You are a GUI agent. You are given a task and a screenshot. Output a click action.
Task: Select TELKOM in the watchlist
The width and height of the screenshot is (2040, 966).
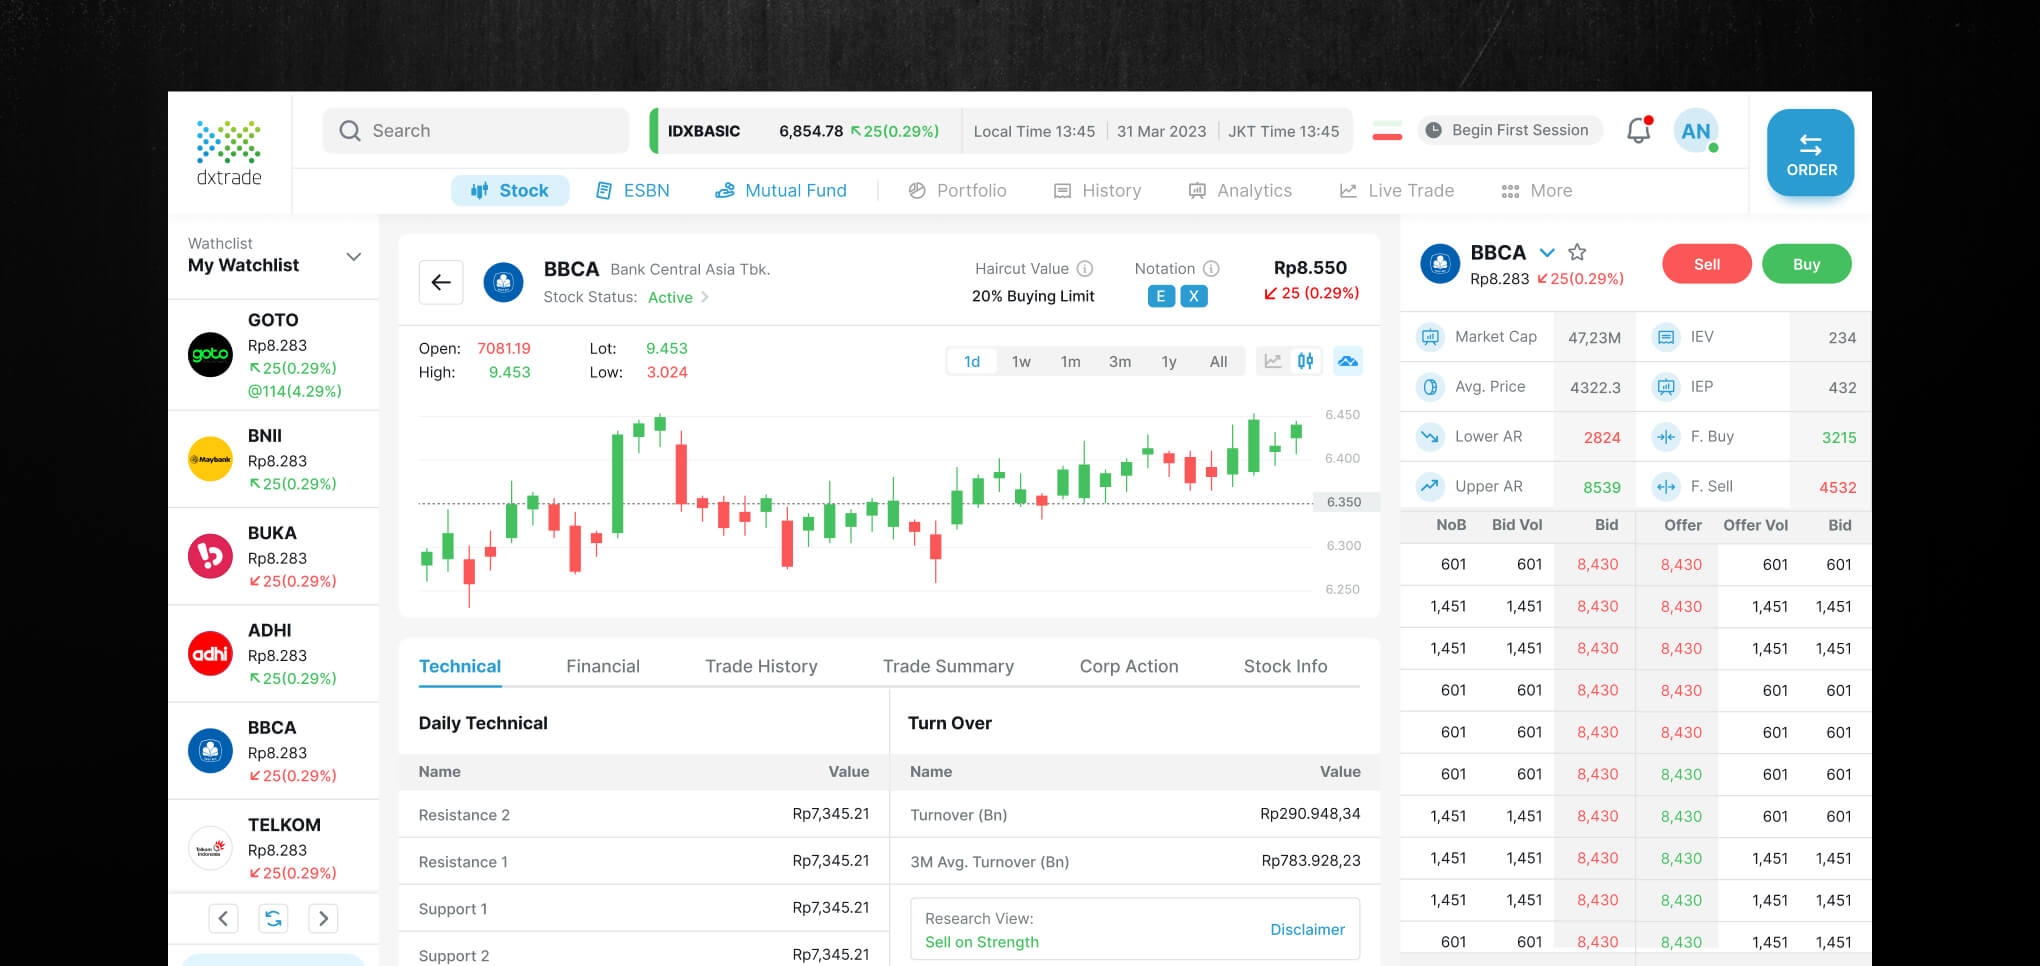pyautogui.click(x=273, y=848)
